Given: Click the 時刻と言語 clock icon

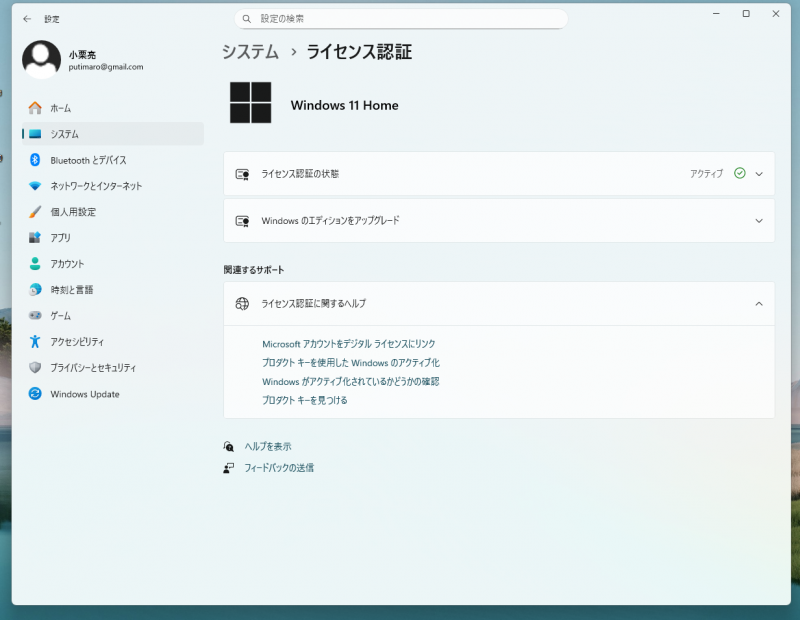Looking at the screenshot, I should click(35, 290).
